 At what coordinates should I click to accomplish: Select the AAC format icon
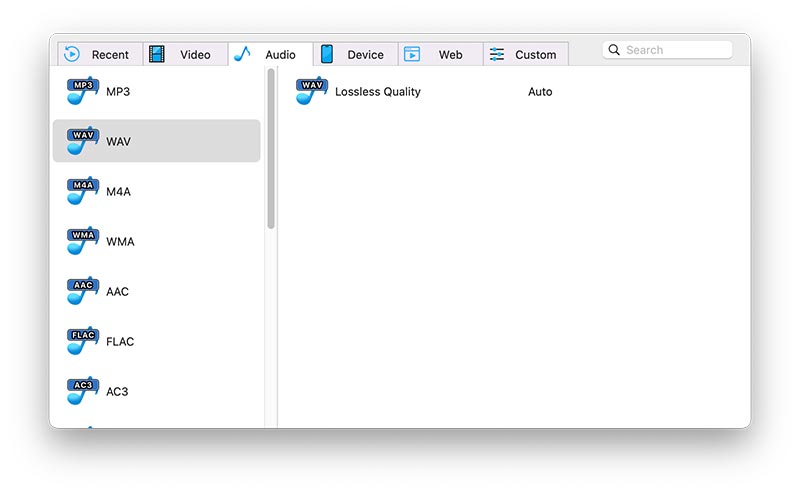coord(83,291)
